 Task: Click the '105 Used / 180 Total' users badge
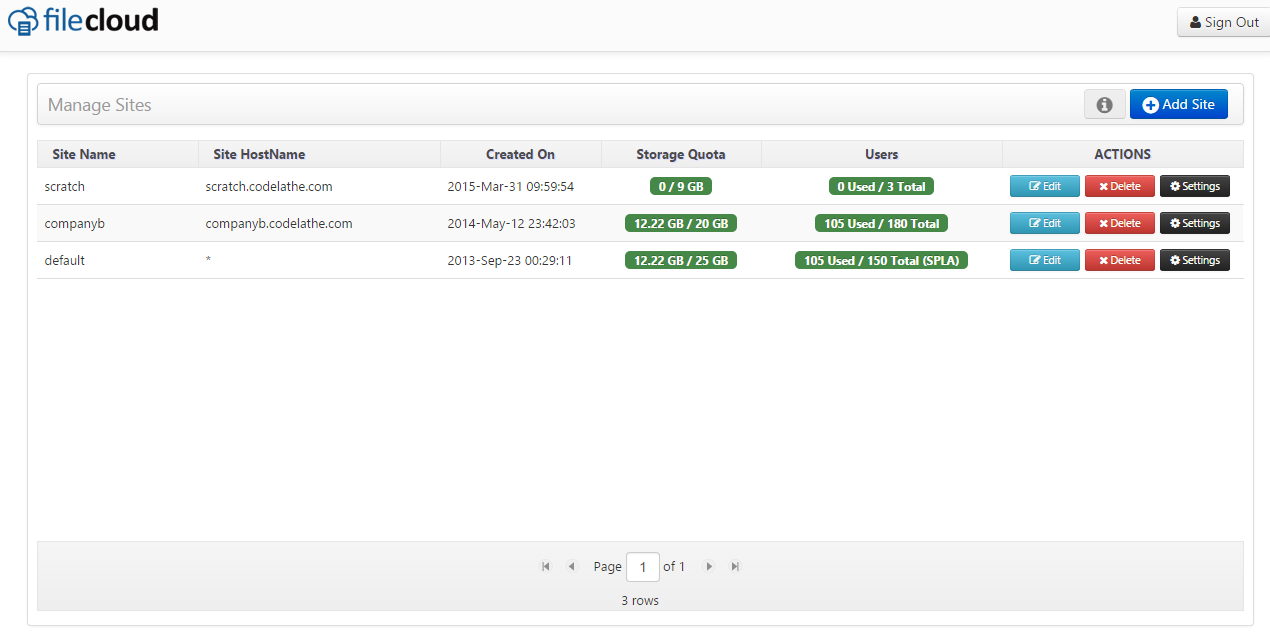[882, 223]
